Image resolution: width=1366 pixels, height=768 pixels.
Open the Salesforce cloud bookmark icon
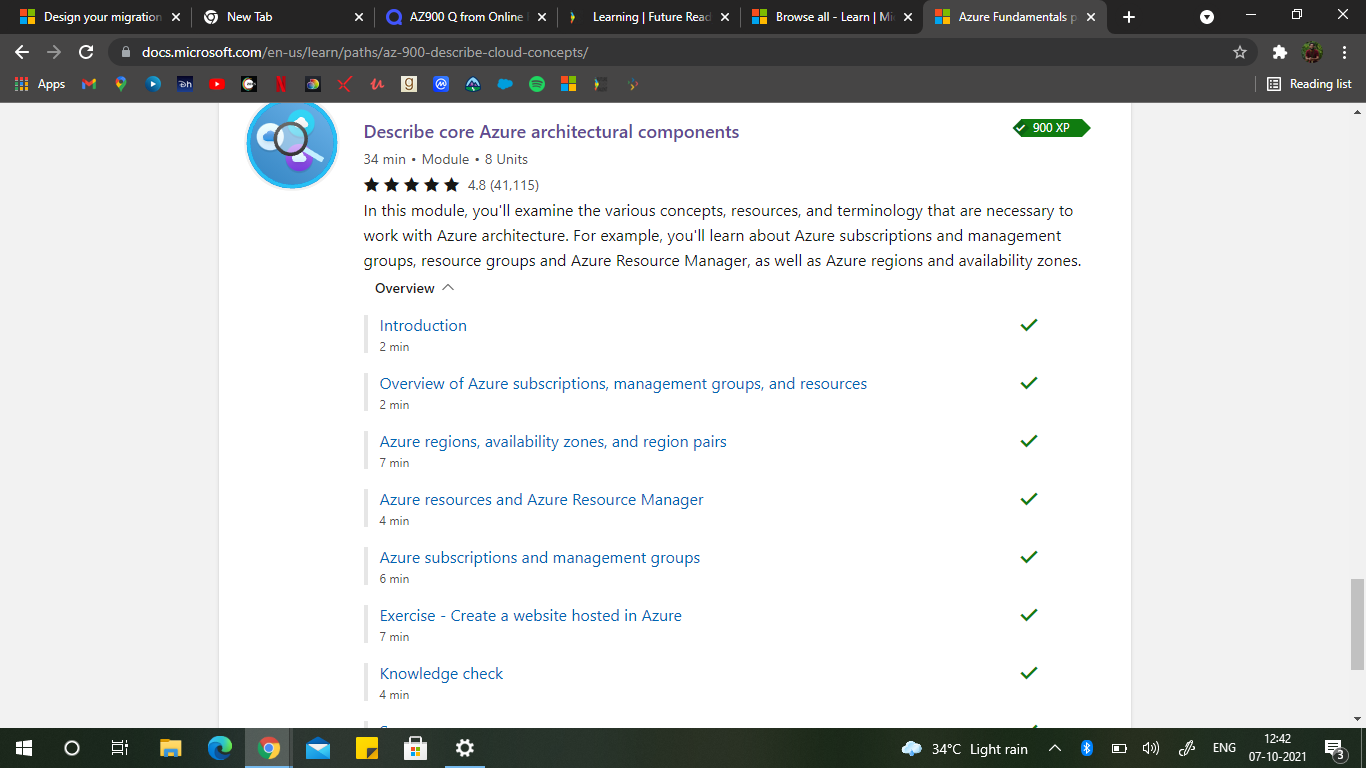pos(505,84)
